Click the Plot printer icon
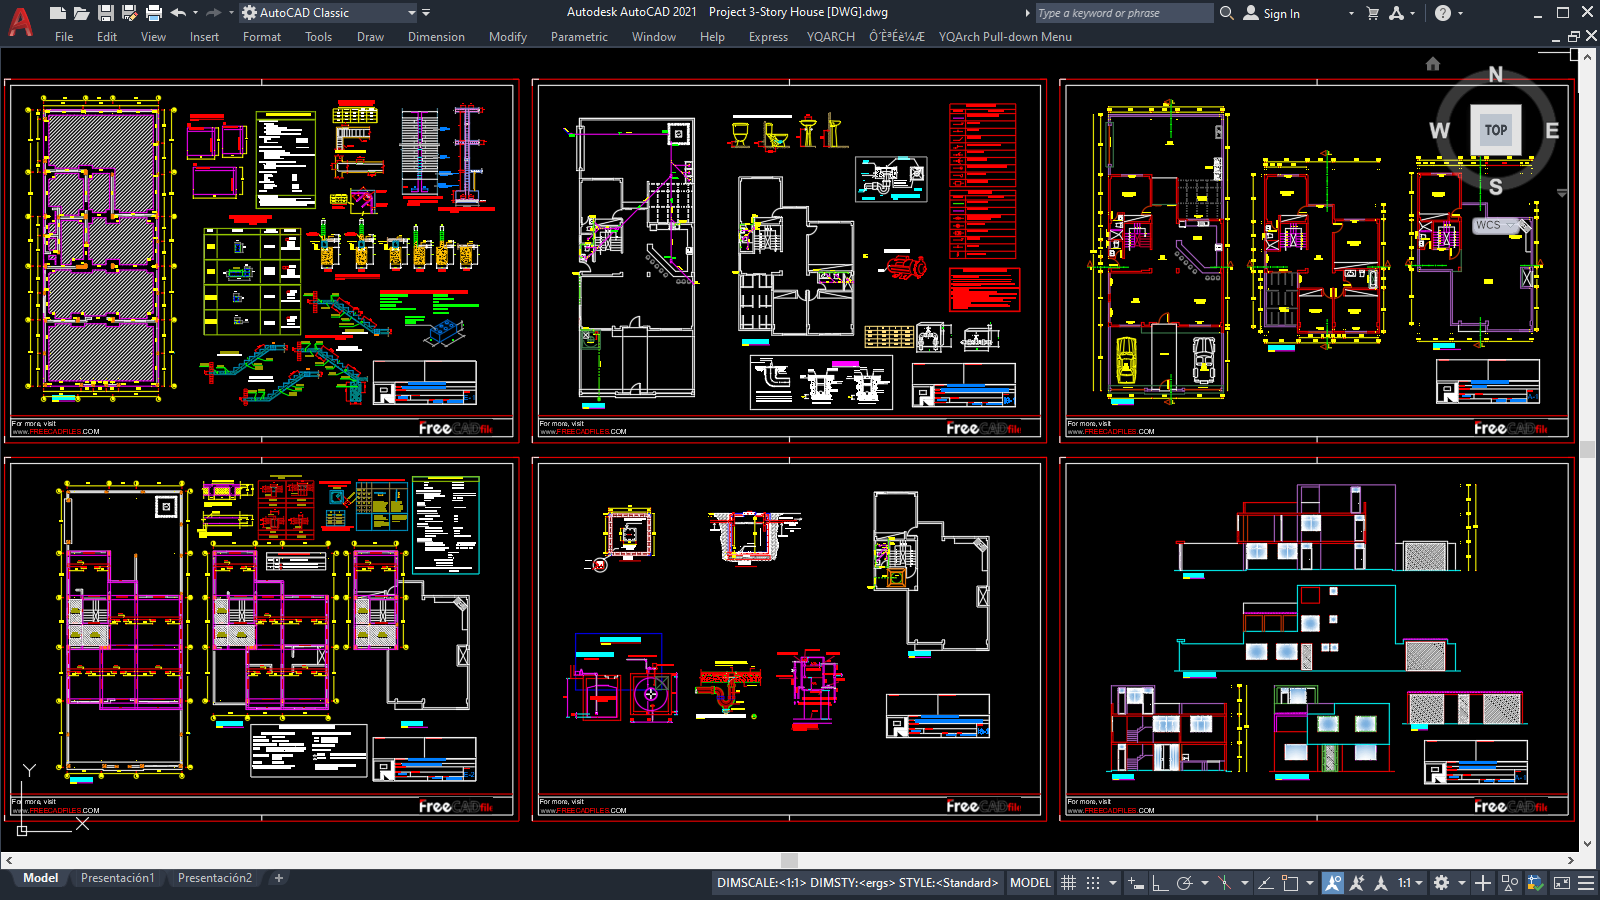Viewport: 1600px width, 900px height. click(x=153, y=13)
